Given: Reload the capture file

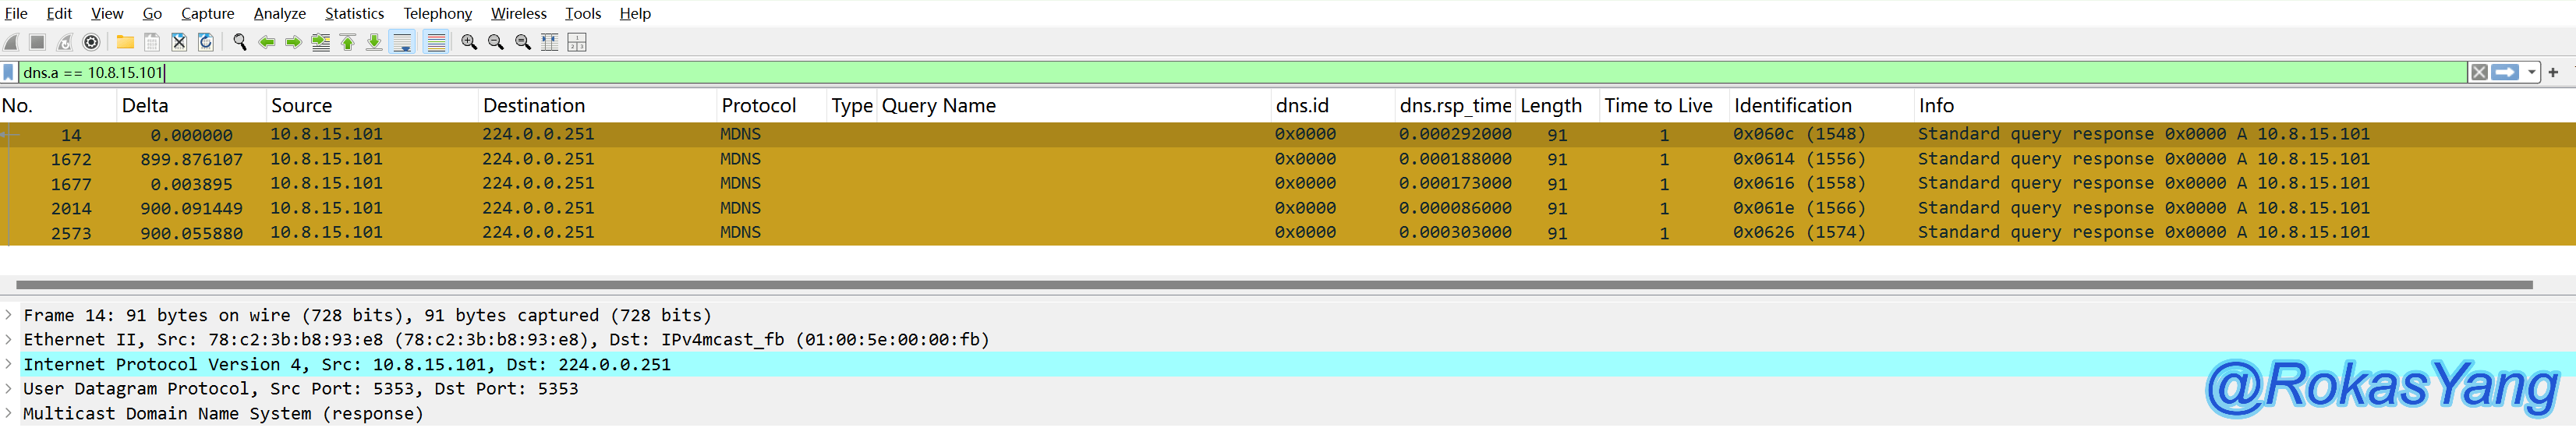Looking at the screenshot, I should click(206, 42).
